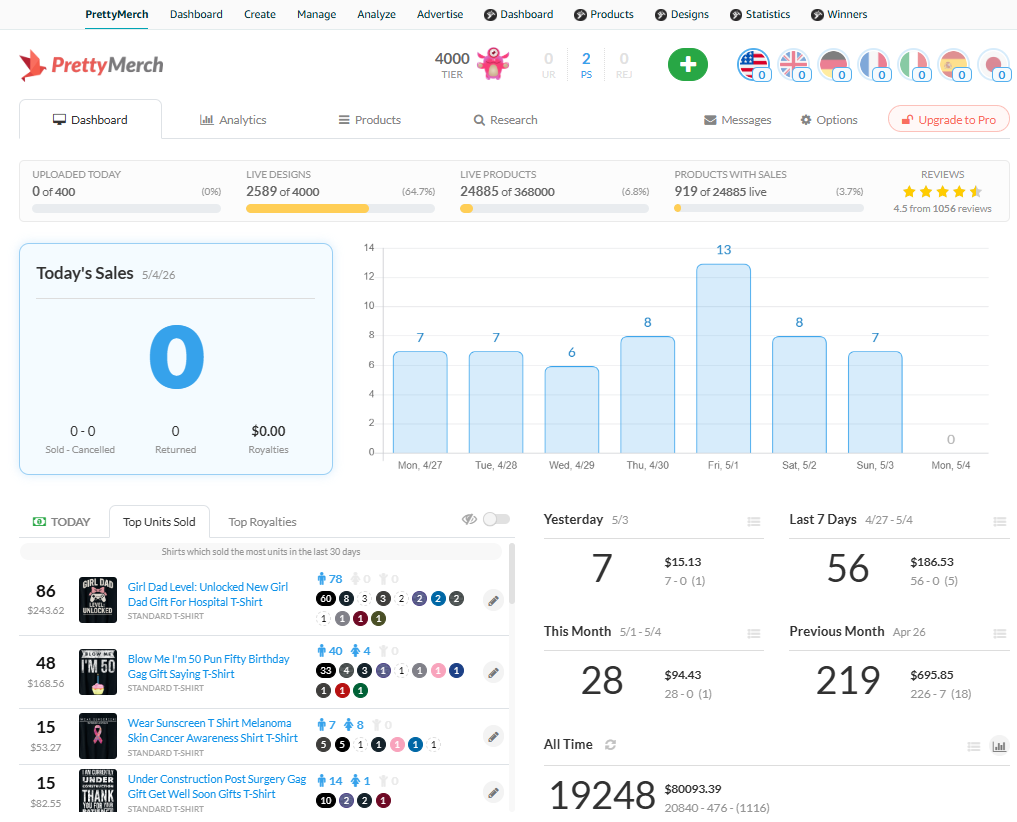
Task: Open Yesterday sales list icon
Action: 754,521
